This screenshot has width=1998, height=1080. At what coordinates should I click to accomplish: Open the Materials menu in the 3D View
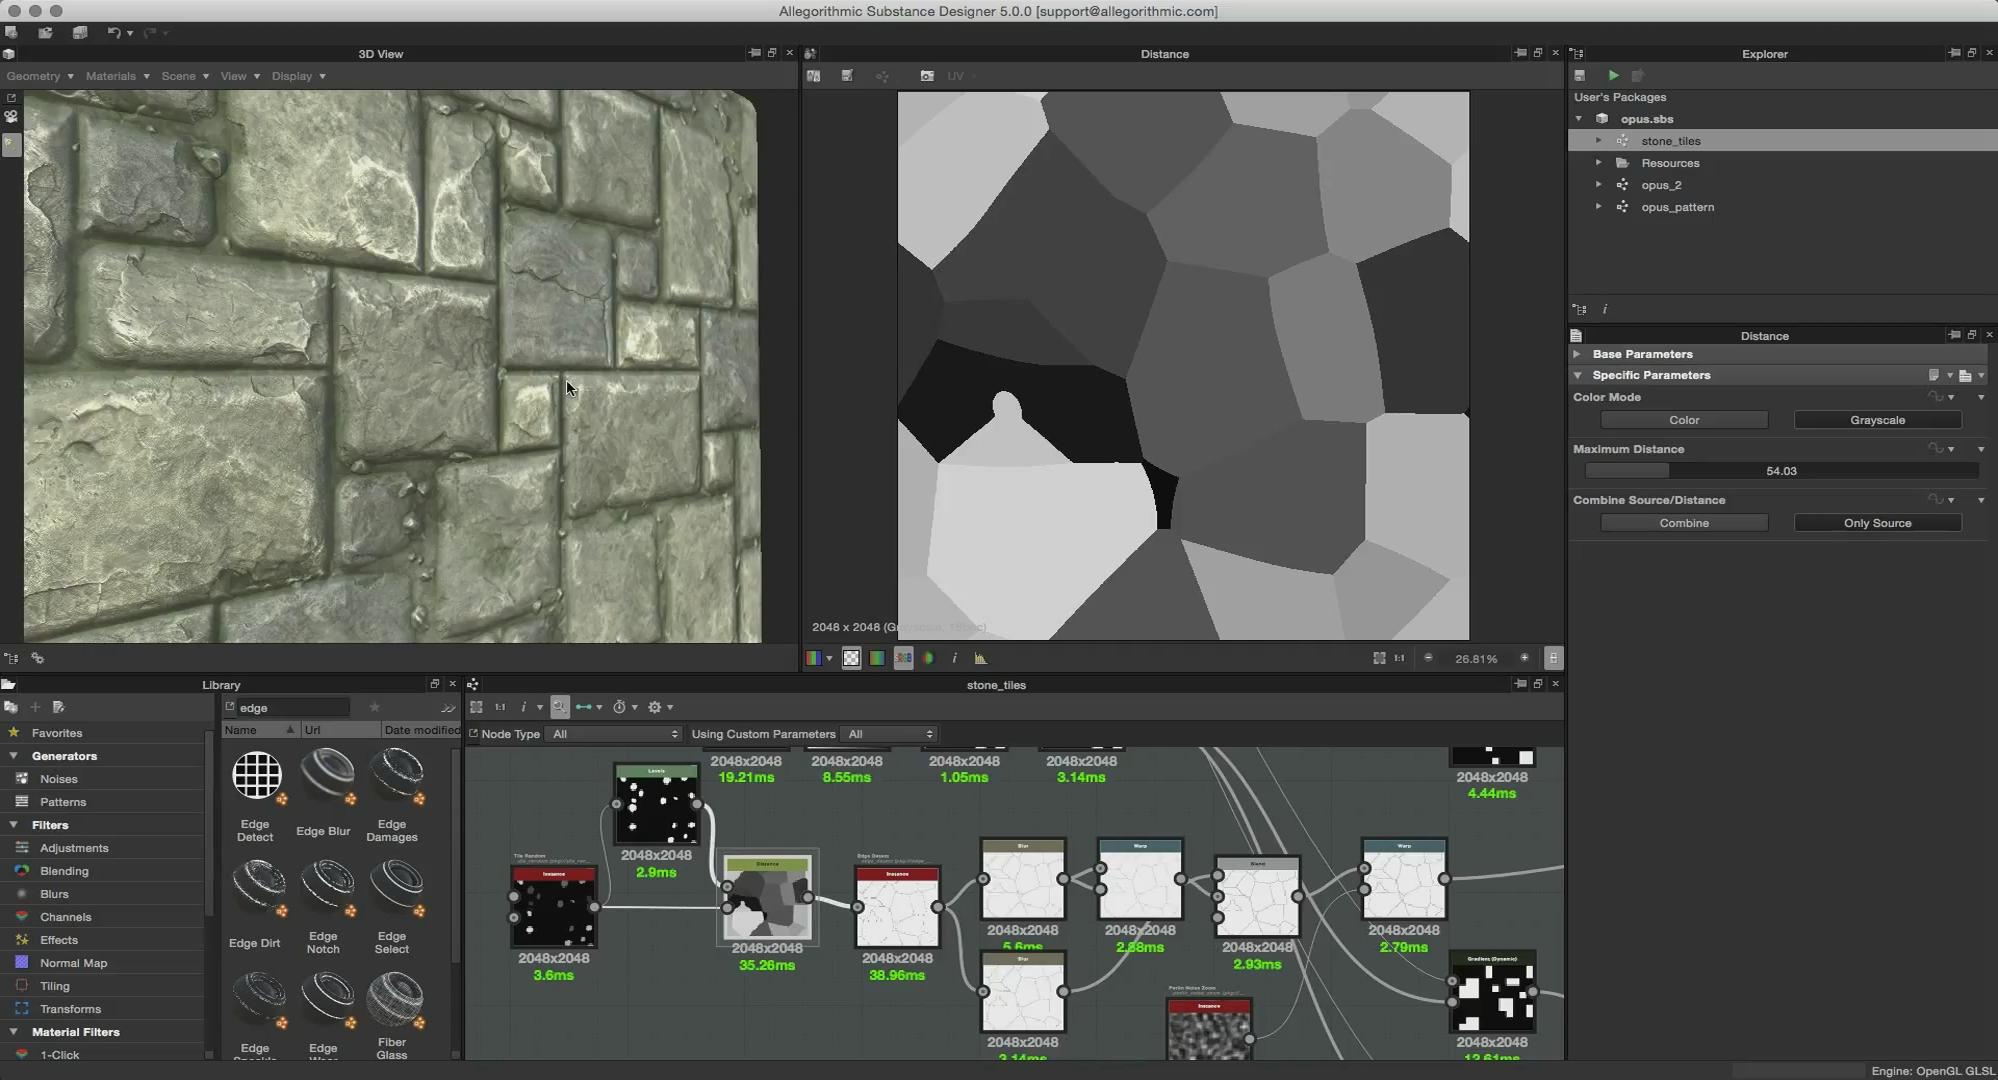(116, 76)
